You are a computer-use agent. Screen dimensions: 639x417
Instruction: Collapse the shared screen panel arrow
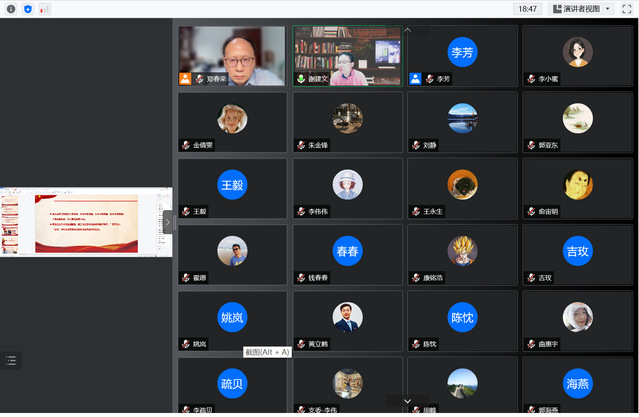click(168, 222)
